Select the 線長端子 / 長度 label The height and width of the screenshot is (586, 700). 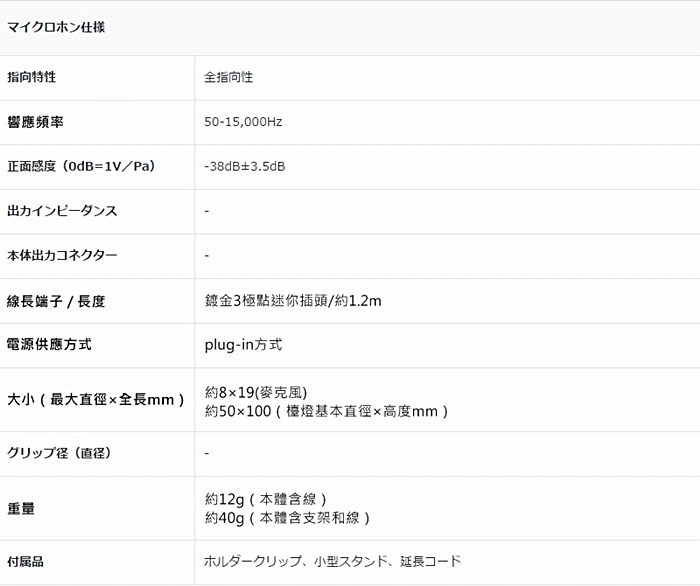(x=56, y=301)
